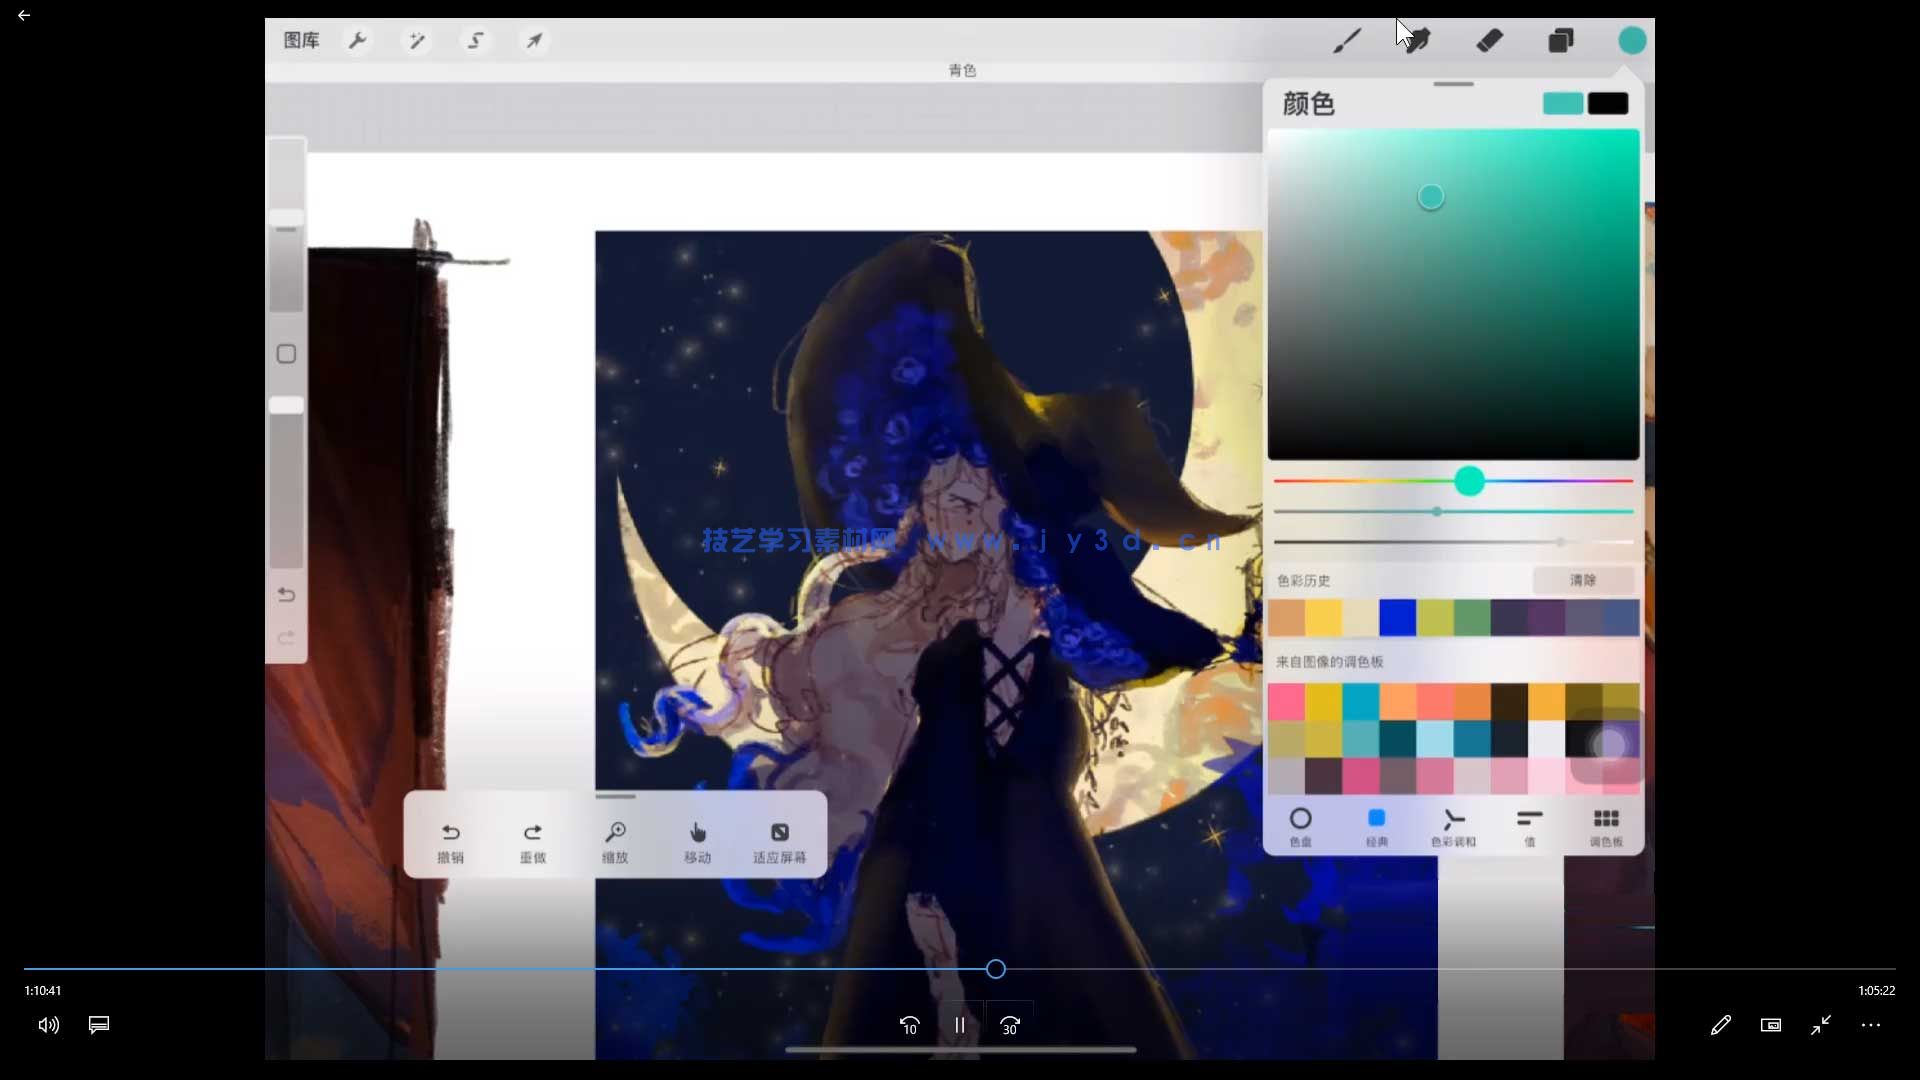Pick the blue swatch in color history
The width and height of the screenshot is (1920, 1080).
1397,618
